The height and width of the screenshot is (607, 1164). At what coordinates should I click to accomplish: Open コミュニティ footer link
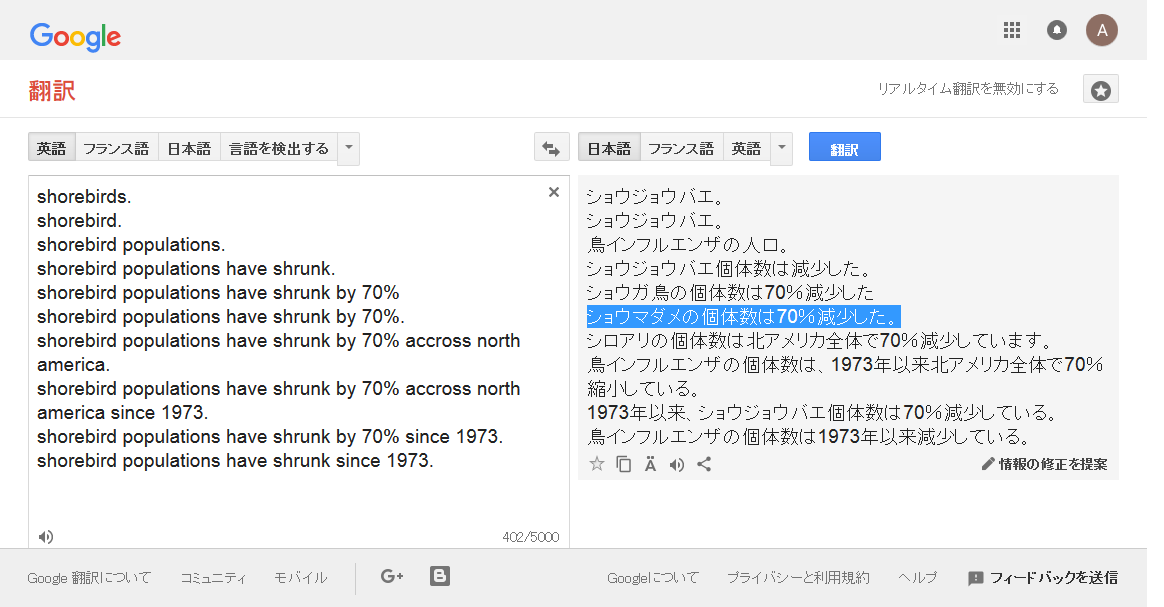[x=213, y=577]
